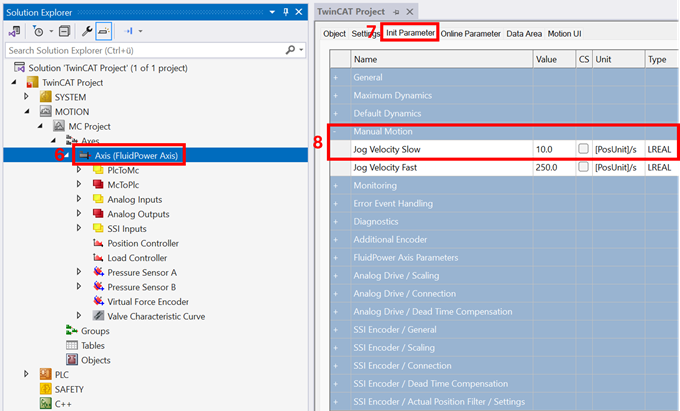This screenshot has width=680, height=411.
Task: Click the PLC node icon
Action: (x=46, y=374)
